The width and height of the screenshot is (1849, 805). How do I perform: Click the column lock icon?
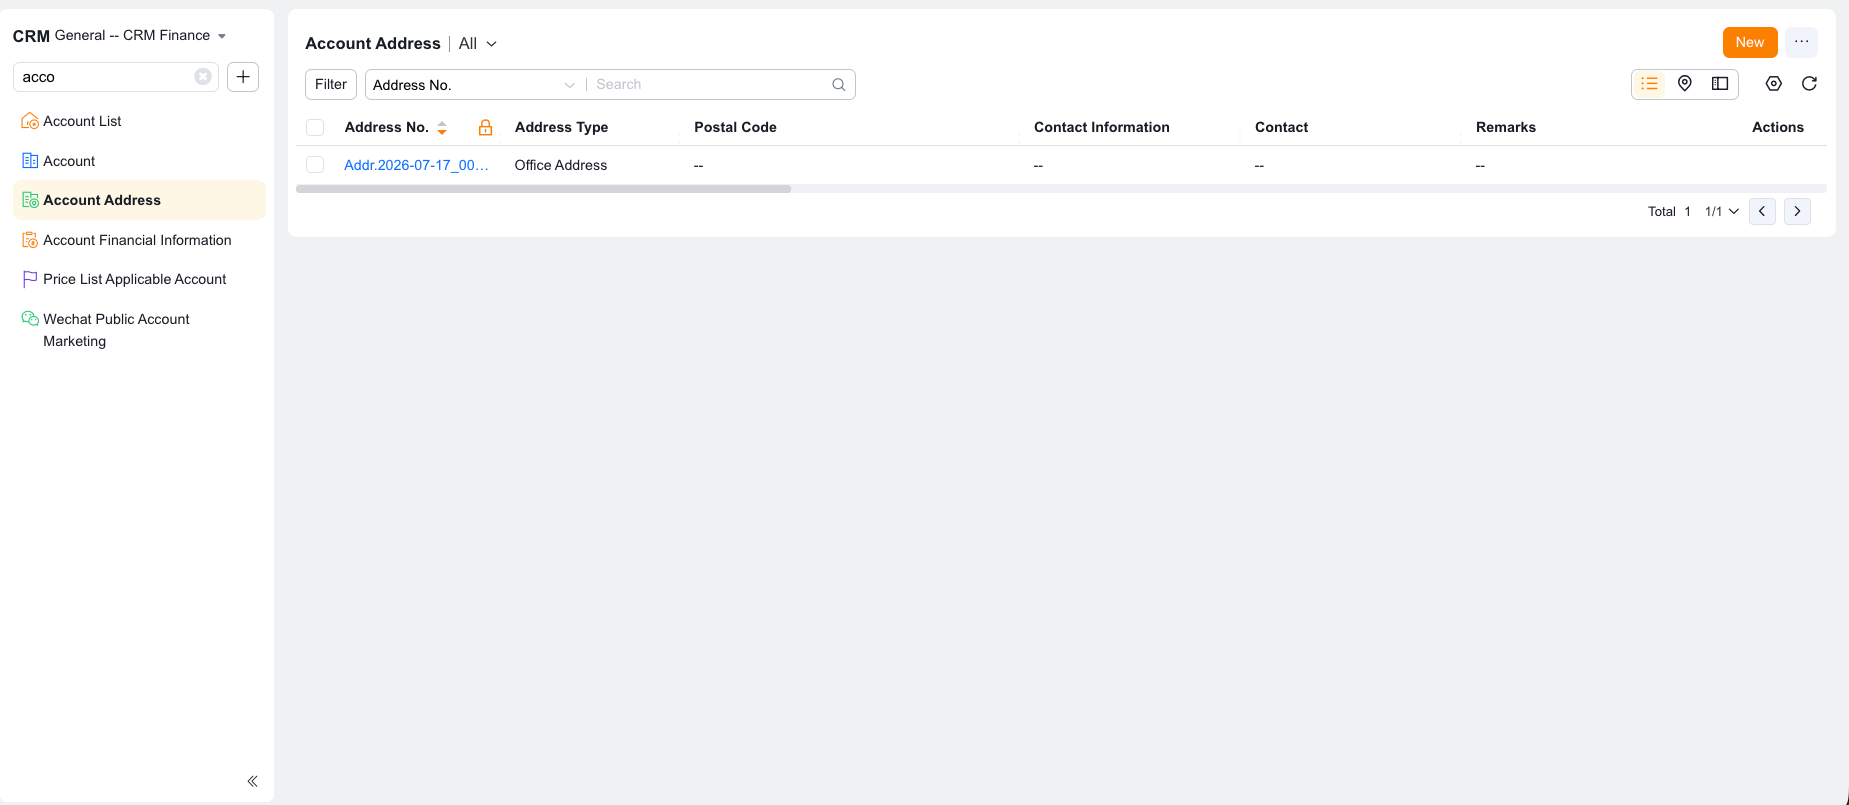(x=485, y=127)
